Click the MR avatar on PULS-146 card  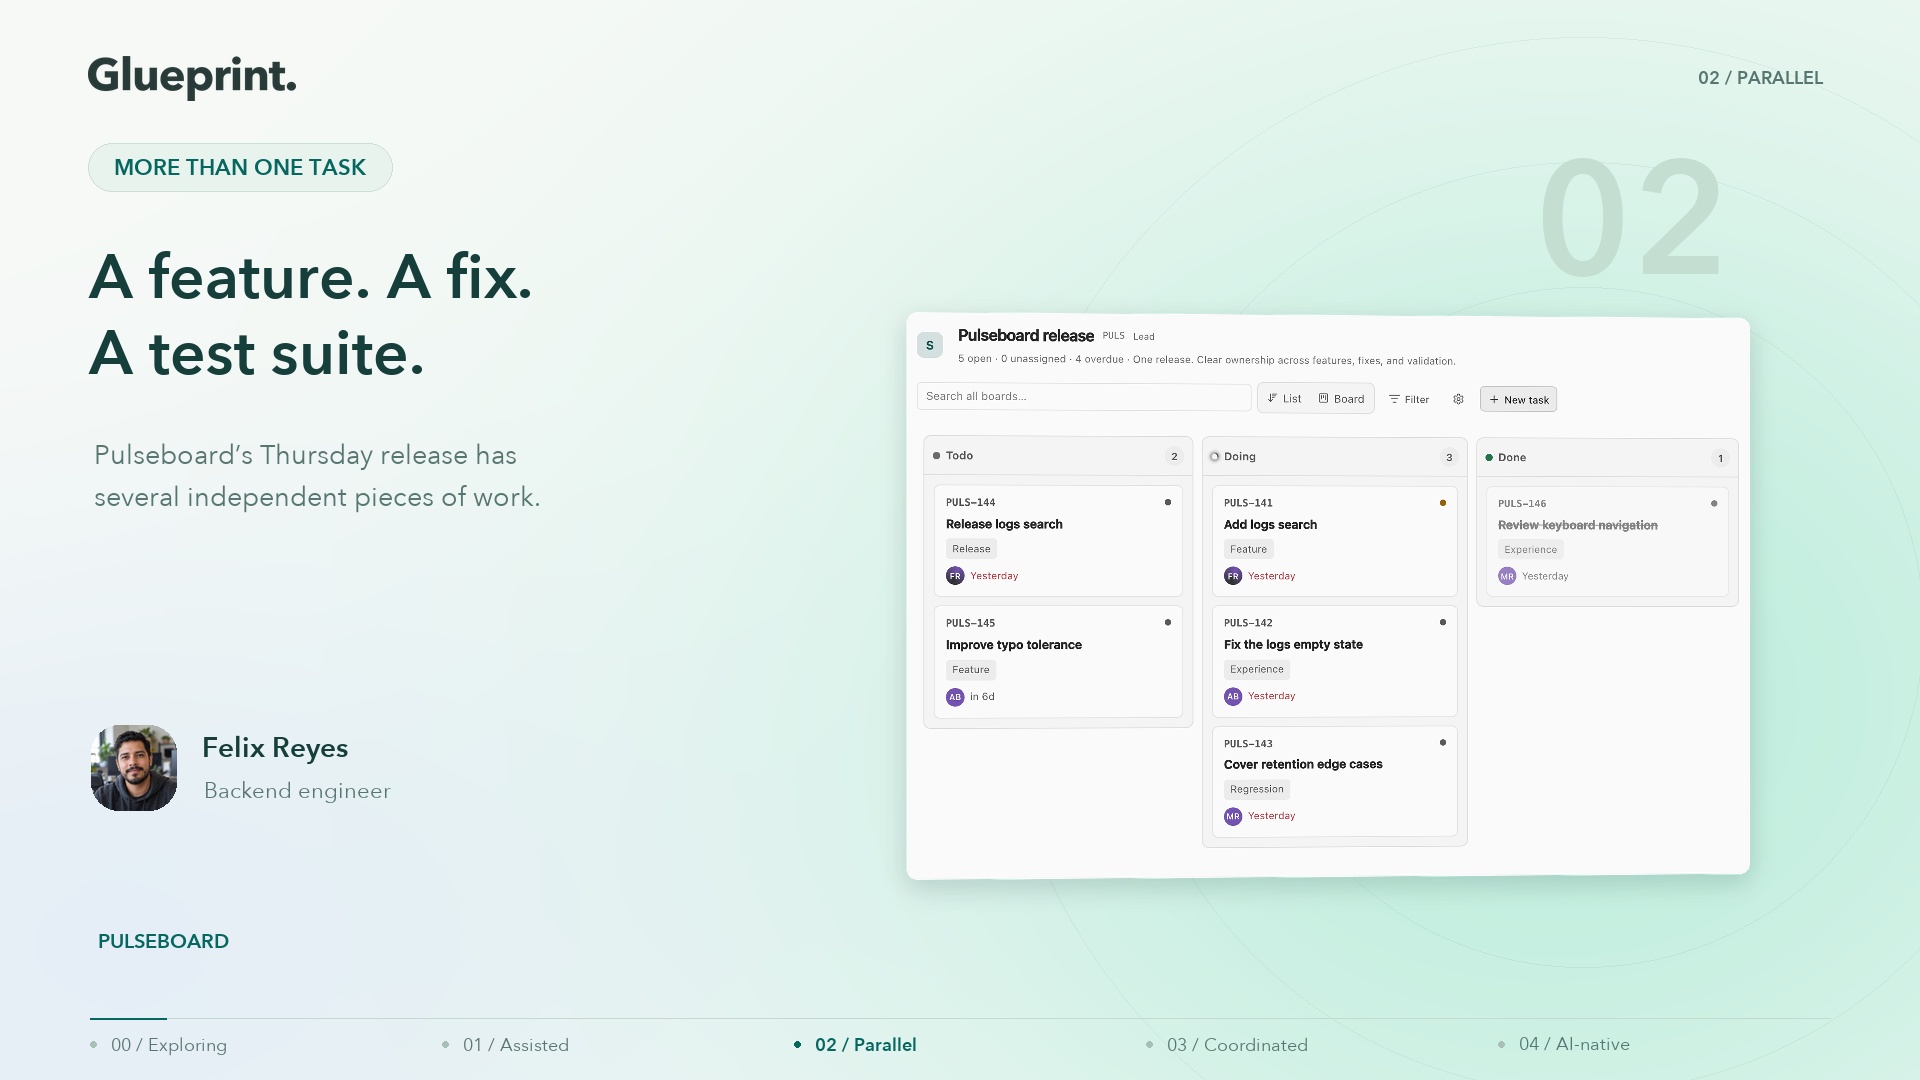click(x=1507, y=576)
